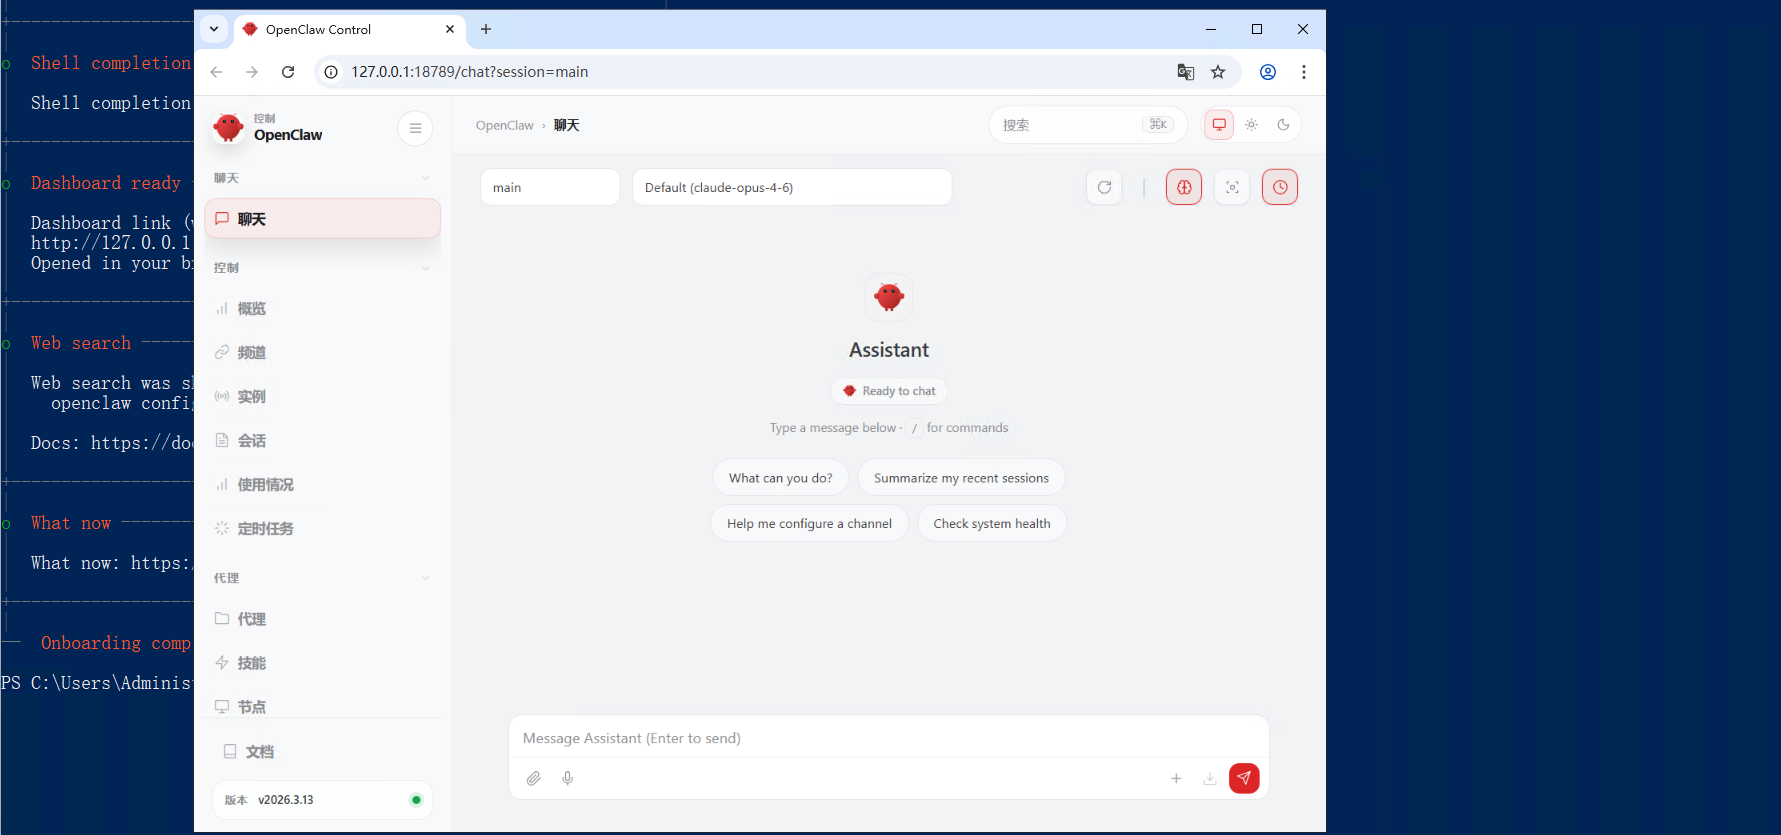Toggle the red clock icon button
The height and width of the screenshot is (835, 1781).
(x=1280, y=187)
